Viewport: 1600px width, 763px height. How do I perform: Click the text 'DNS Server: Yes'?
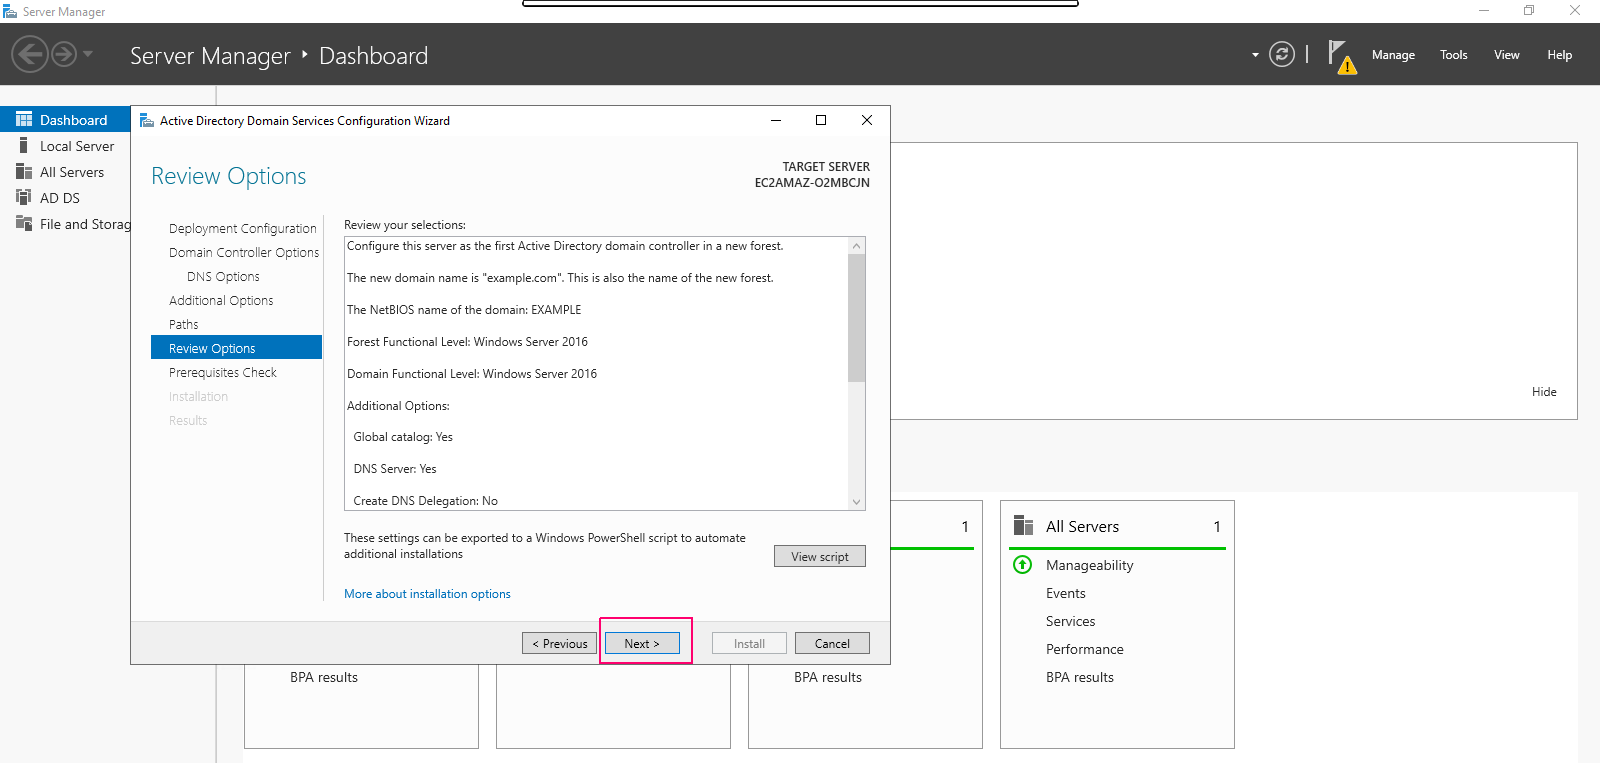(395, 469)
